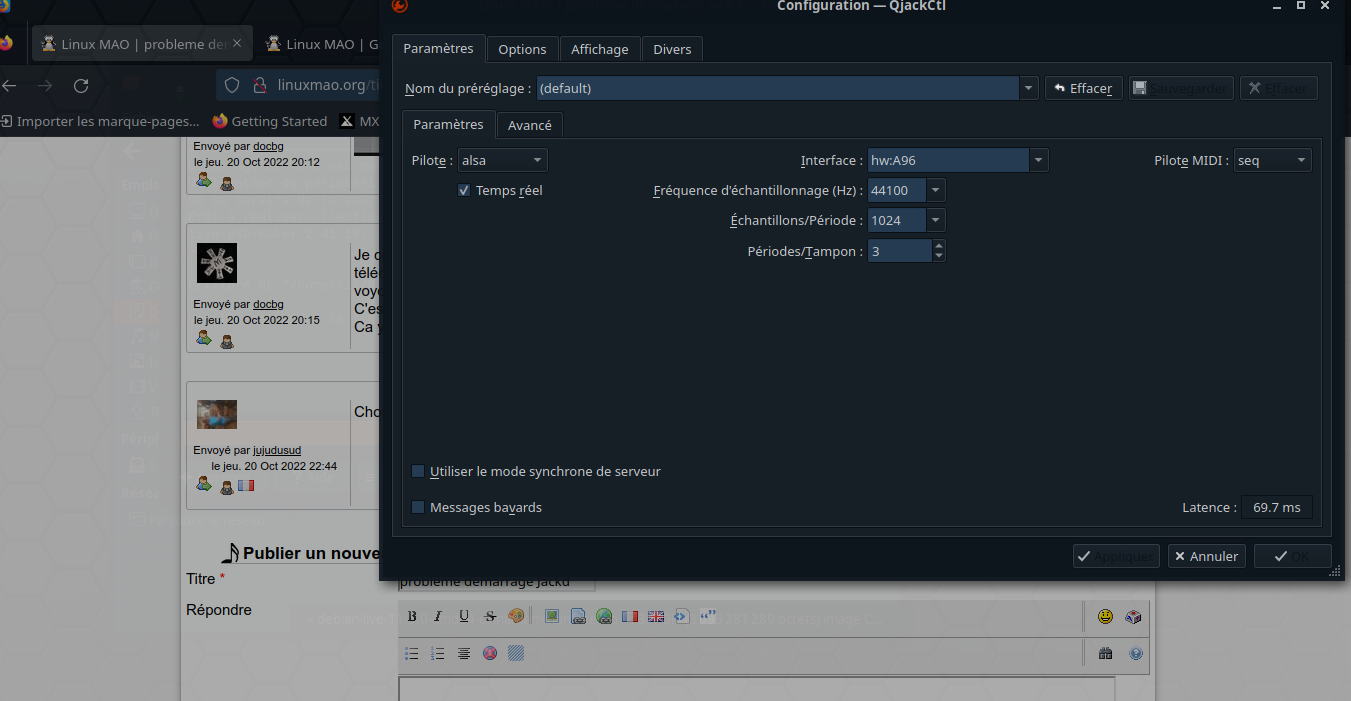This screenshot has height=701, width=1351.
Task: Click the Latence value 69.7 ms
Action: [1277, 507]
